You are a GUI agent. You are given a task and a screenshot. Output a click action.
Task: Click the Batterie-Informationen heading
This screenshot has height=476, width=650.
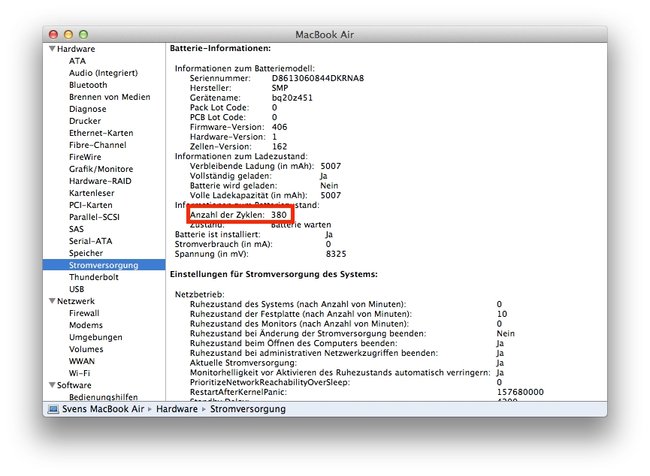click(220, 49)
